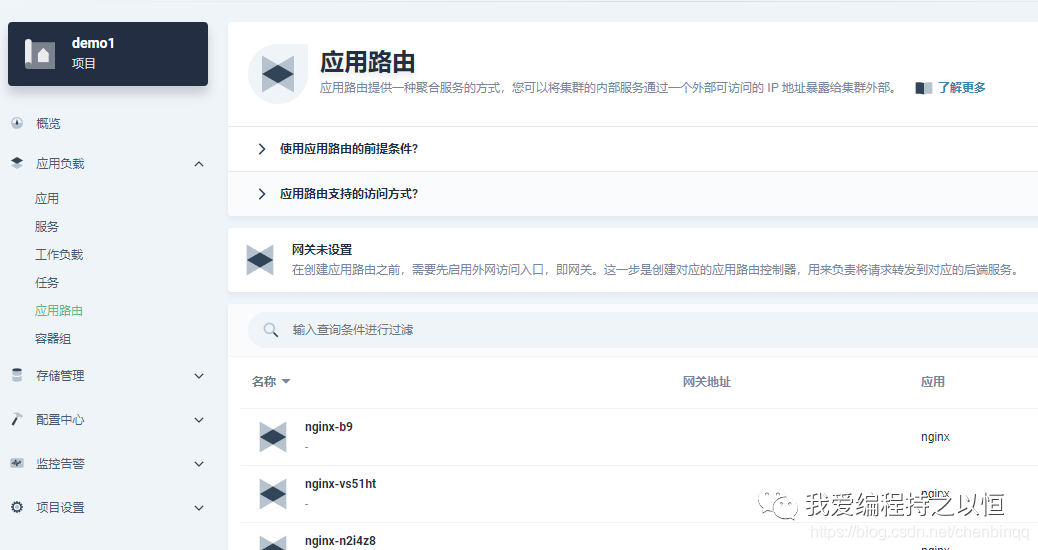Open the demo1 project icon
Viewport: 1038px width, 550px height.
tap(39, 54)
